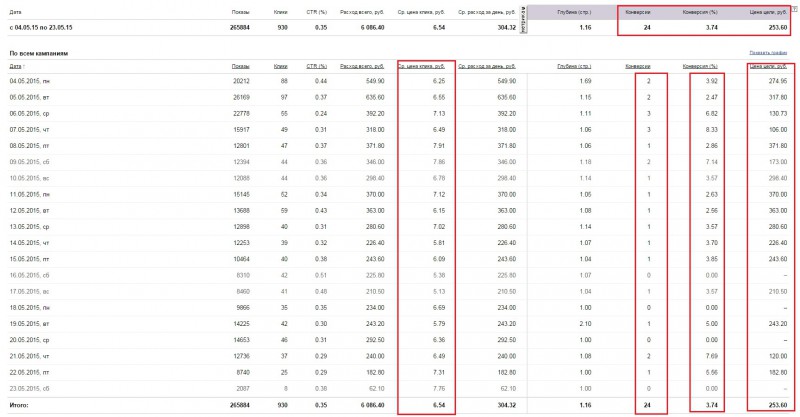Click average click price 7.91 for 08.05.2015

439,146
